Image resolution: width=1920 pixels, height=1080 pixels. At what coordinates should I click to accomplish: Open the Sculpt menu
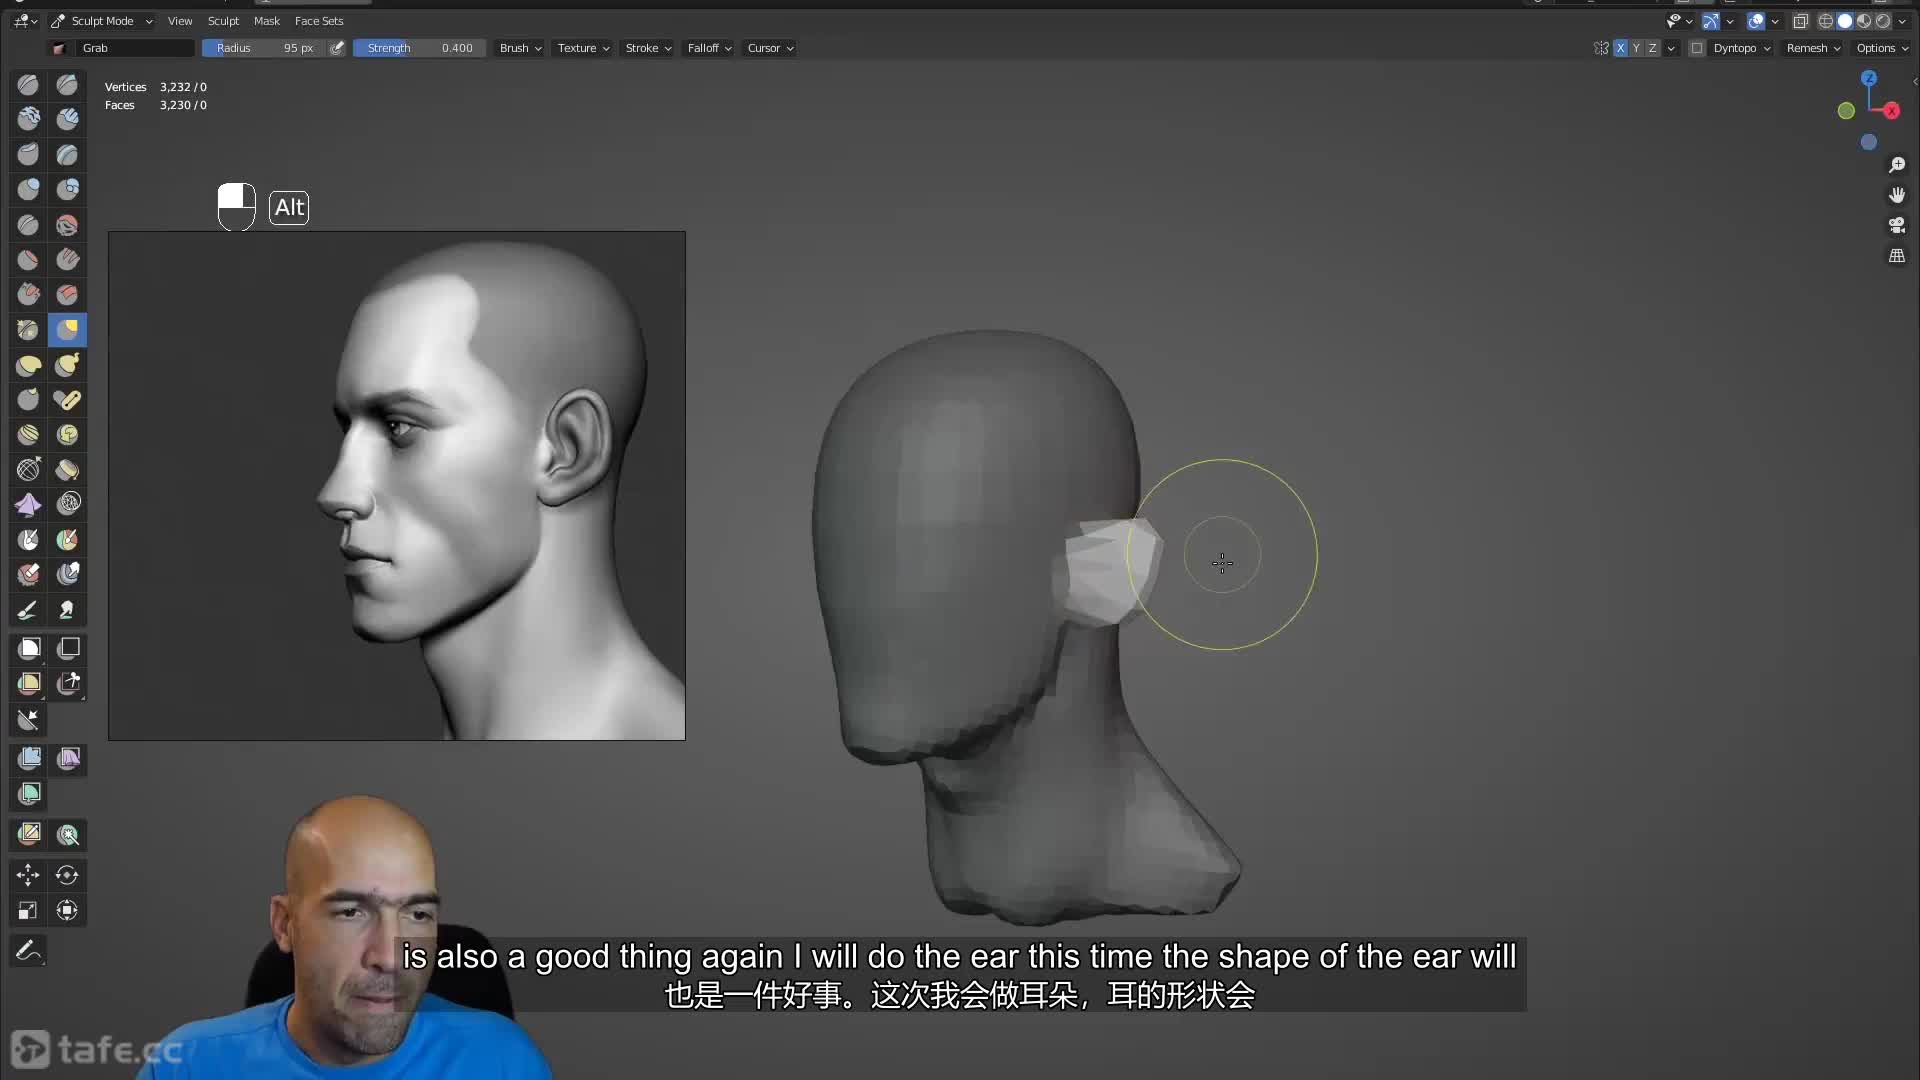223,21
